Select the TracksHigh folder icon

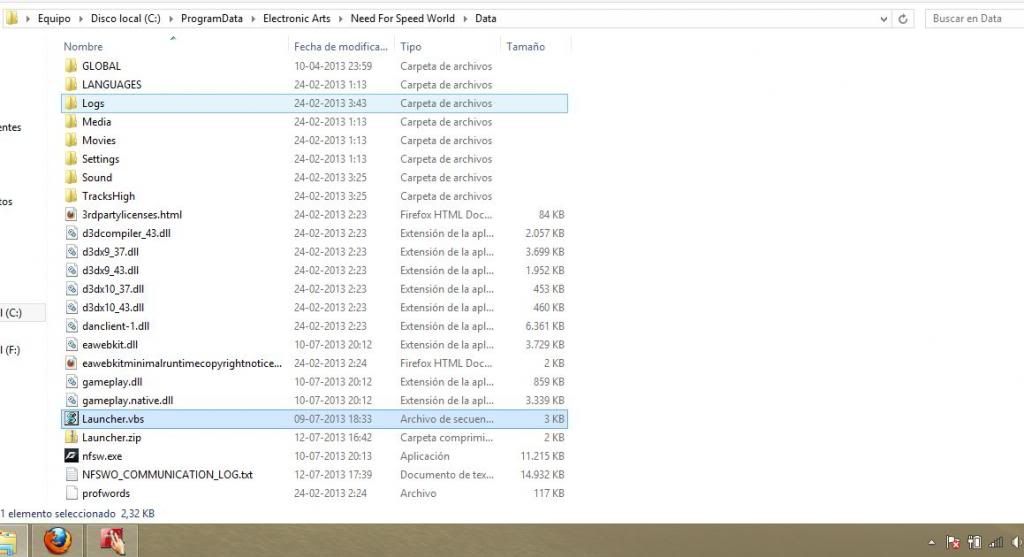click(71, 196)
